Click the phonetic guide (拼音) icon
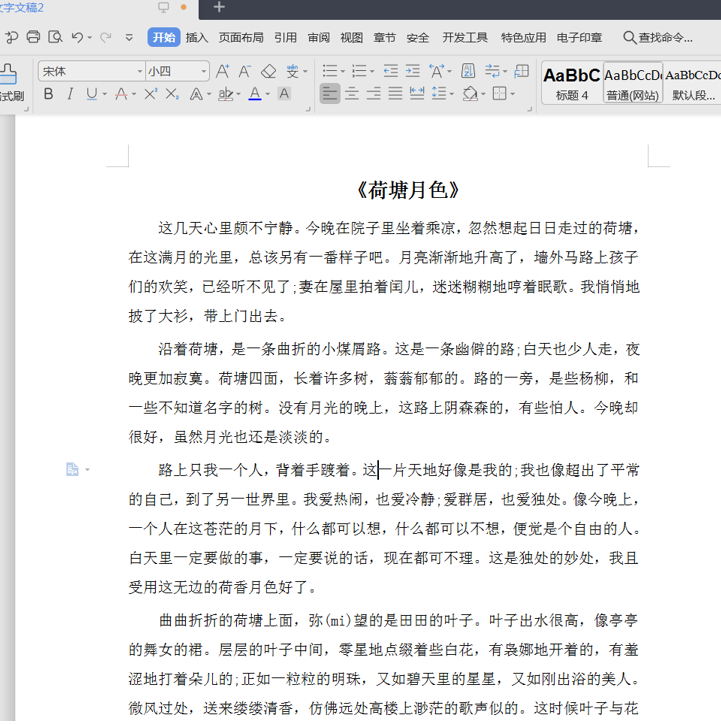The image size is (721, 724). tap(293, 72)
